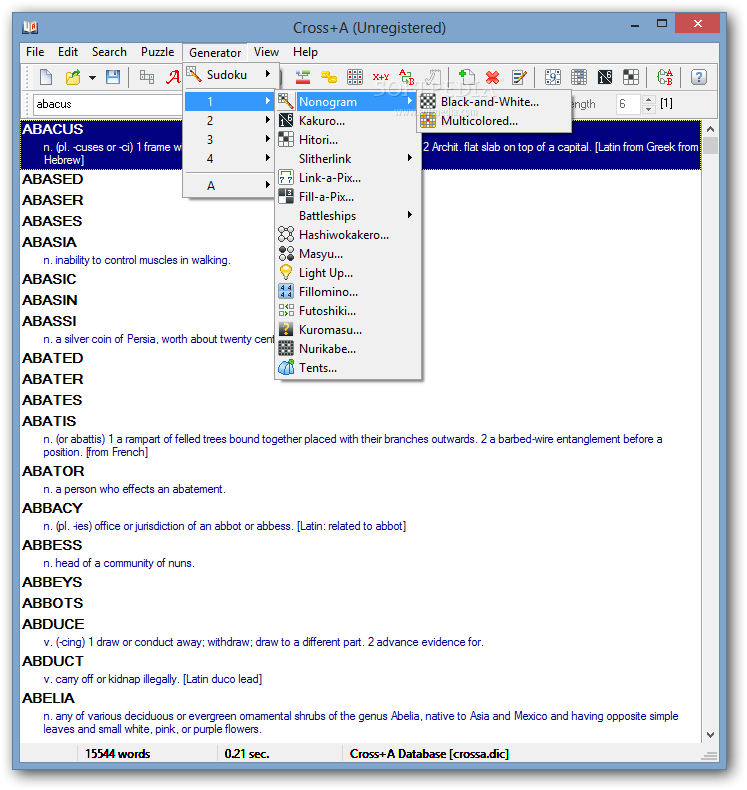
Task: Click the Open file folder icon
Action: pyautogui.click(x=74, y=77)
